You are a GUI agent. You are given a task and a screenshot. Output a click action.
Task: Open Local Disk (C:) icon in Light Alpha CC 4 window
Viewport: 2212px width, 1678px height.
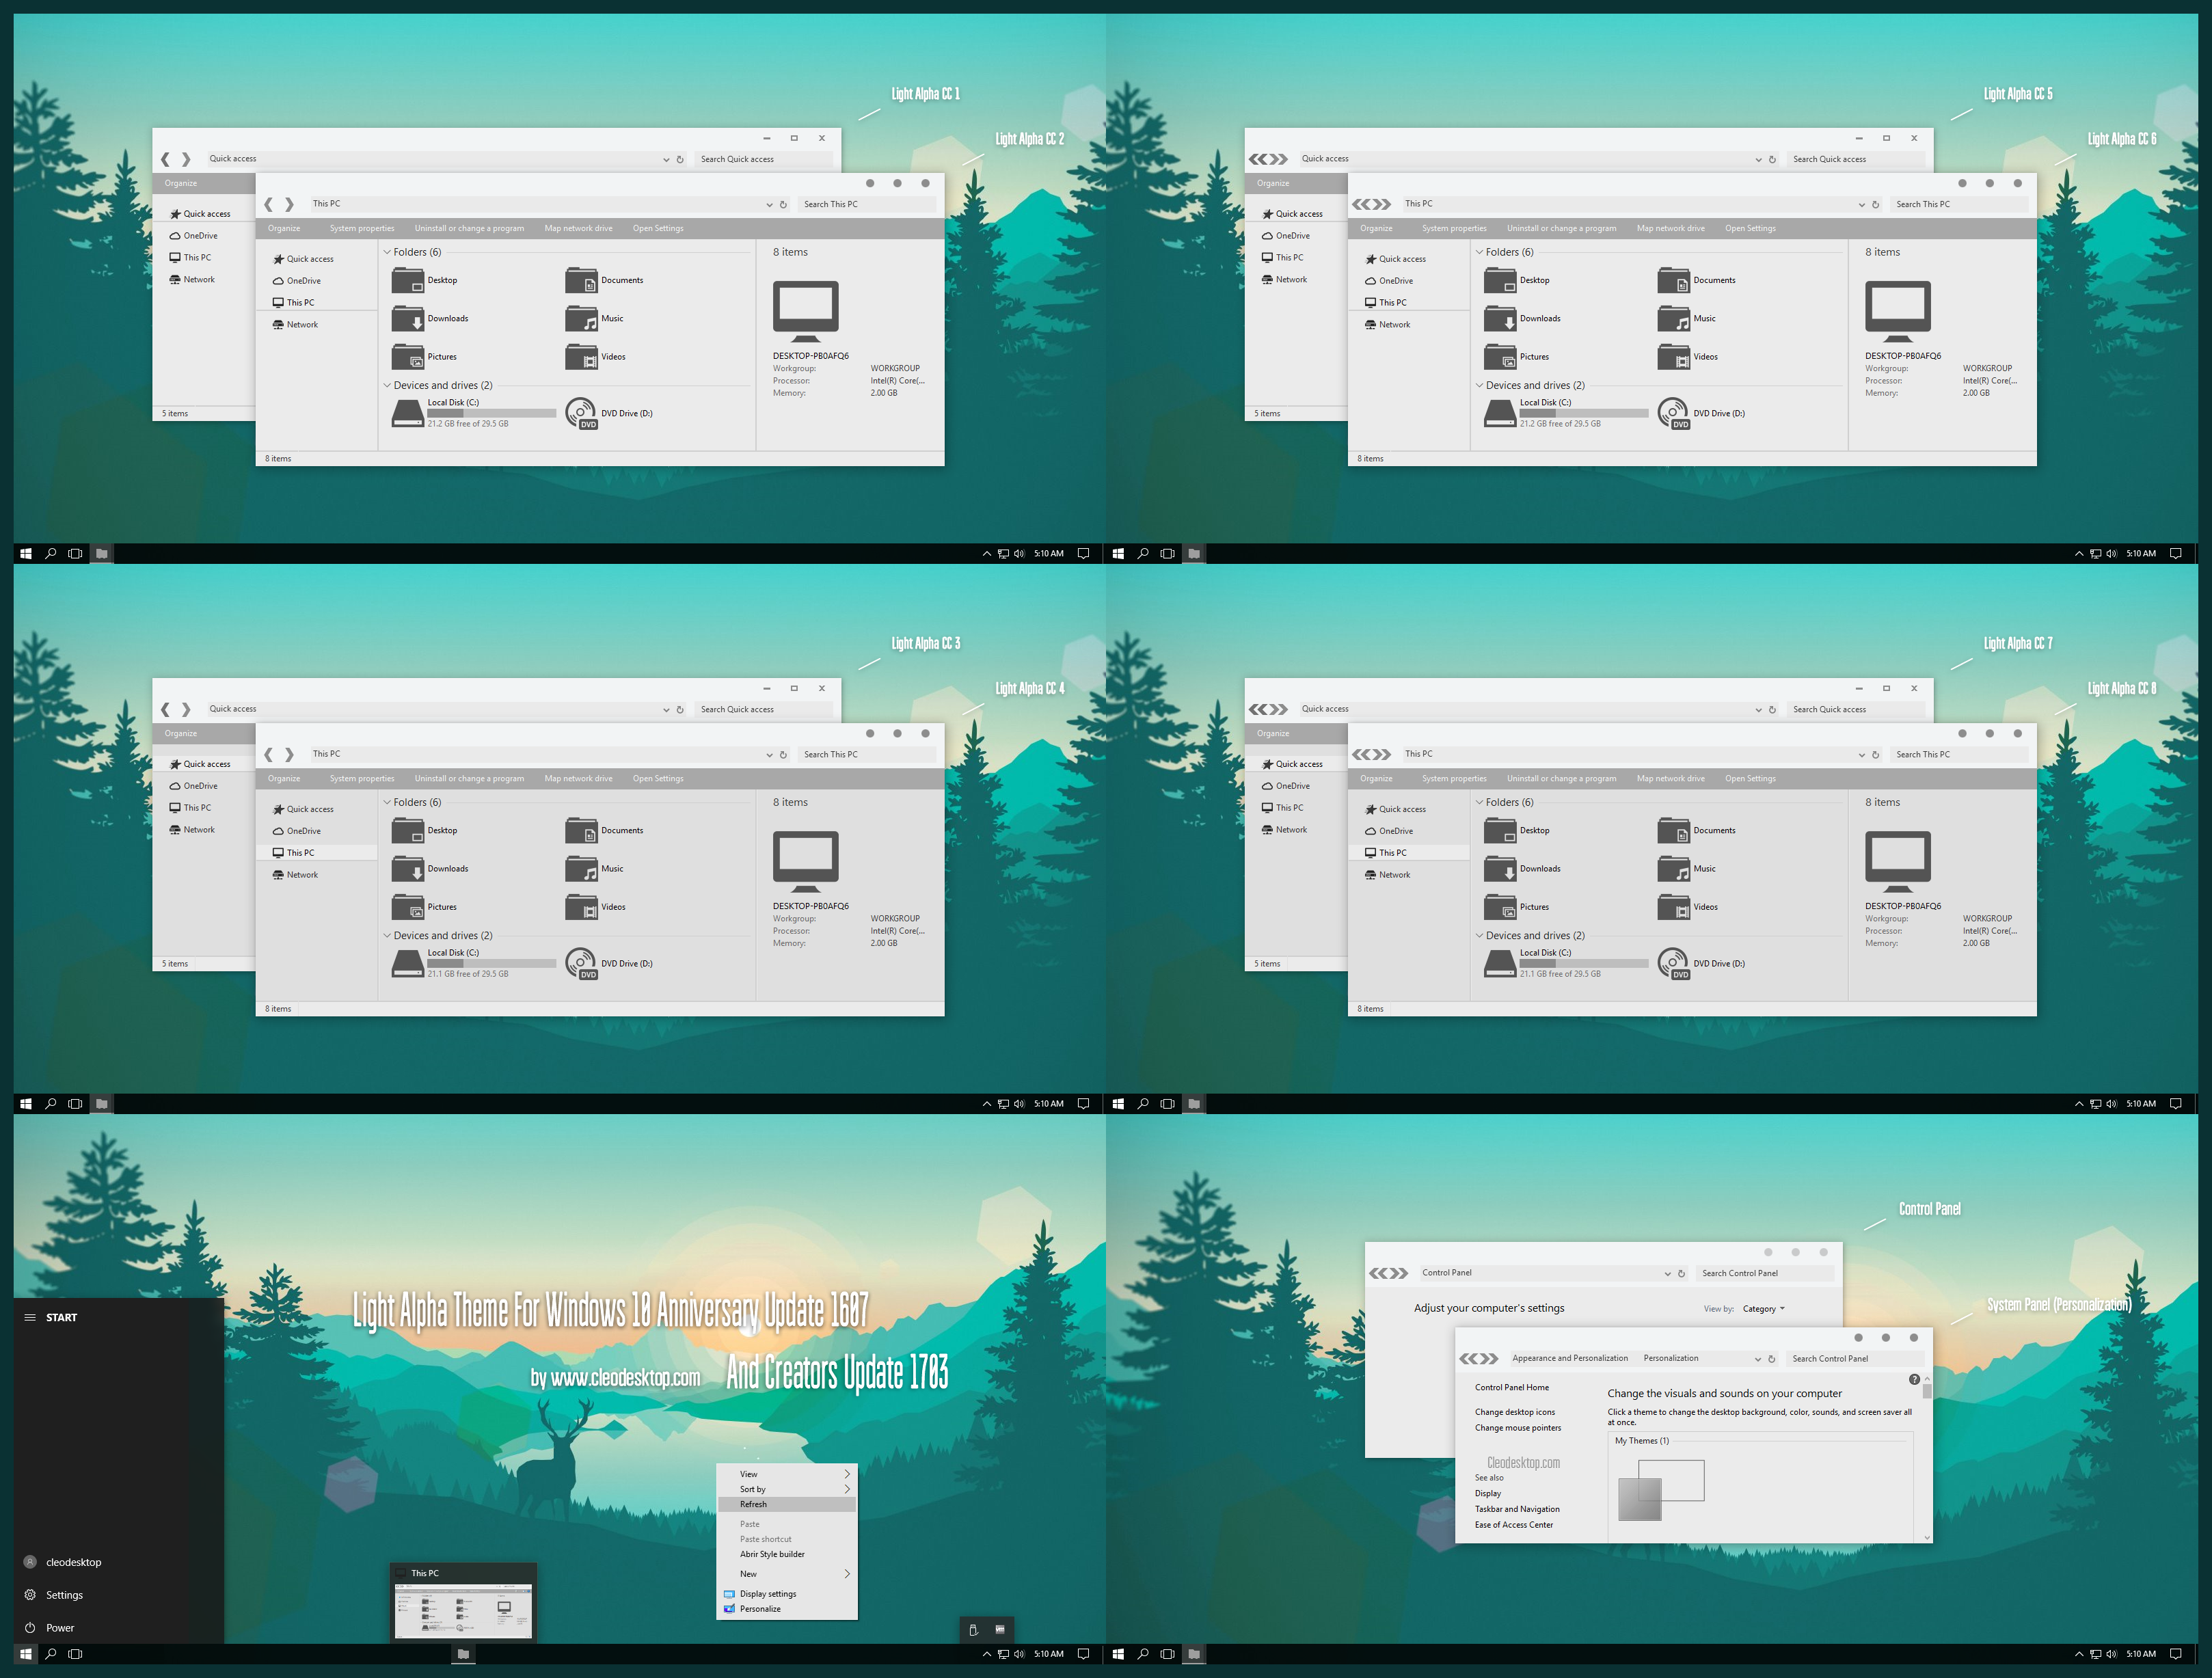point(407,963)
